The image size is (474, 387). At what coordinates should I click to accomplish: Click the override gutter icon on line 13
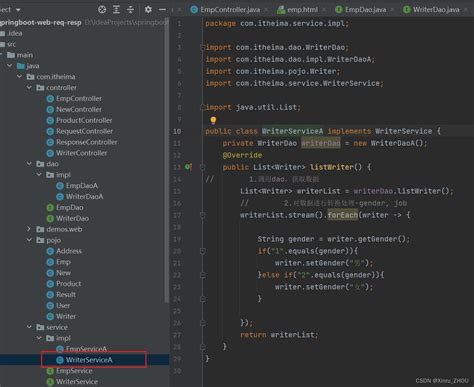(x=188, y=167)
